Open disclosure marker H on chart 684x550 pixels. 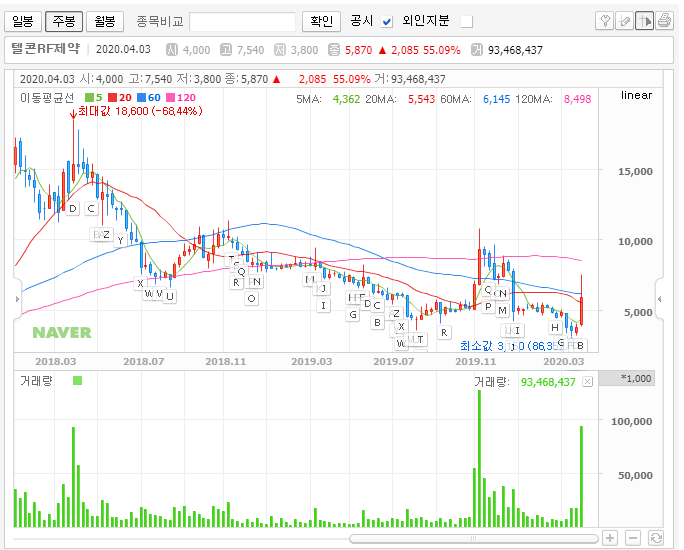pos(554,327)
